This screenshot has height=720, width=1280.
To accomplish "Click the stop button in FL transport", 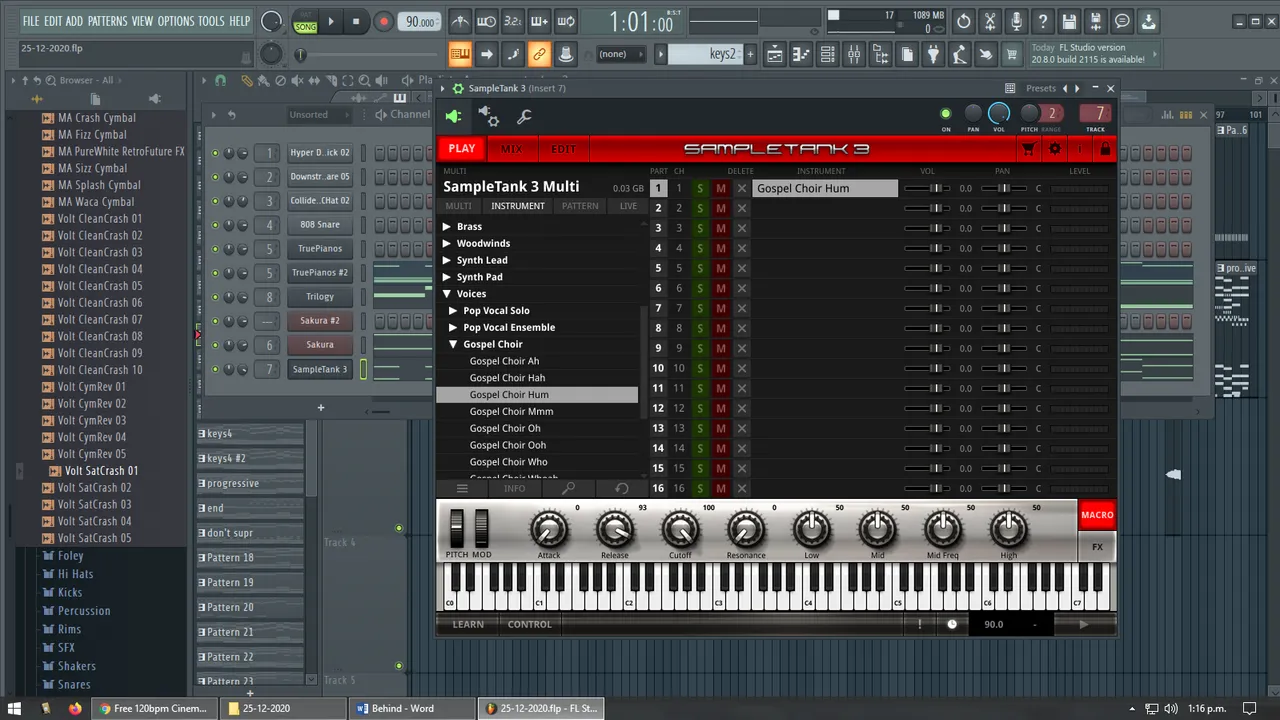I will (357, 21).
